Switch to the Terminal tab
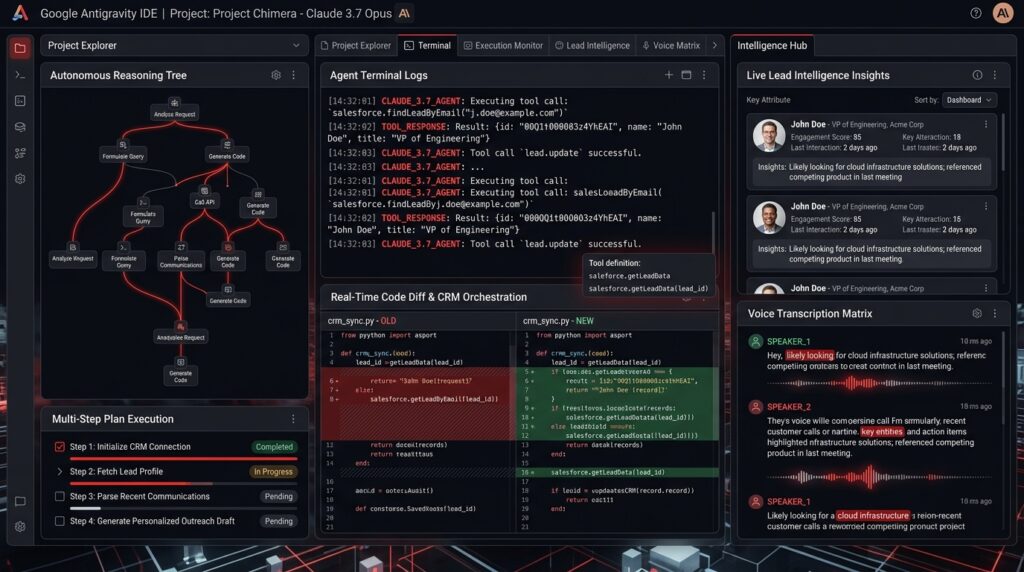1024x572 pixels. click(428, 46)
